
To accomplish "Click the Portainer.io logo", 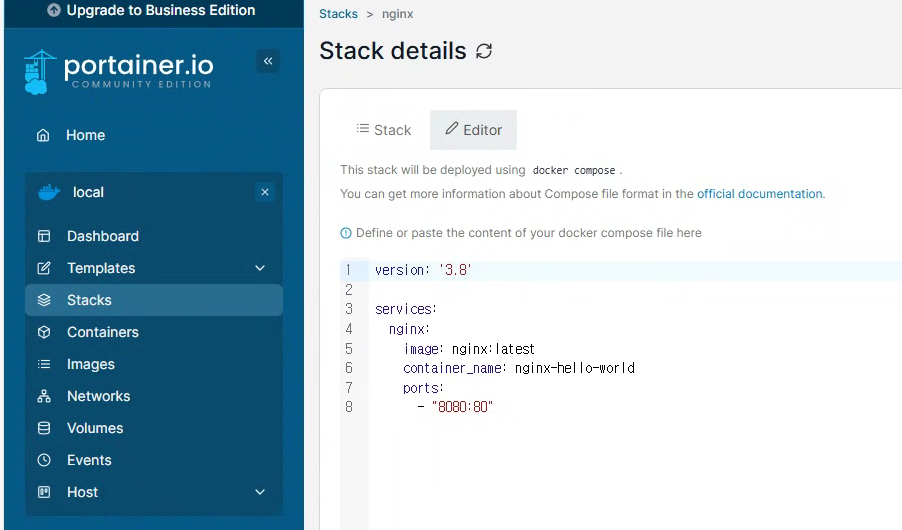I will (119, 72).
